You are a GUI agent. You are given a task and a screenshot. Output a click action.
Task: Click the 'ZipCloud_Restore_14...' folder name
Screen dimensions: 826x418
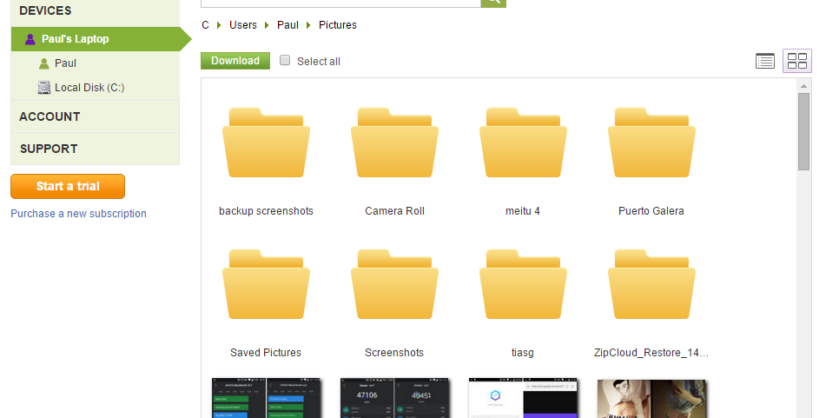pyautogui.click(x=651, y=353)
